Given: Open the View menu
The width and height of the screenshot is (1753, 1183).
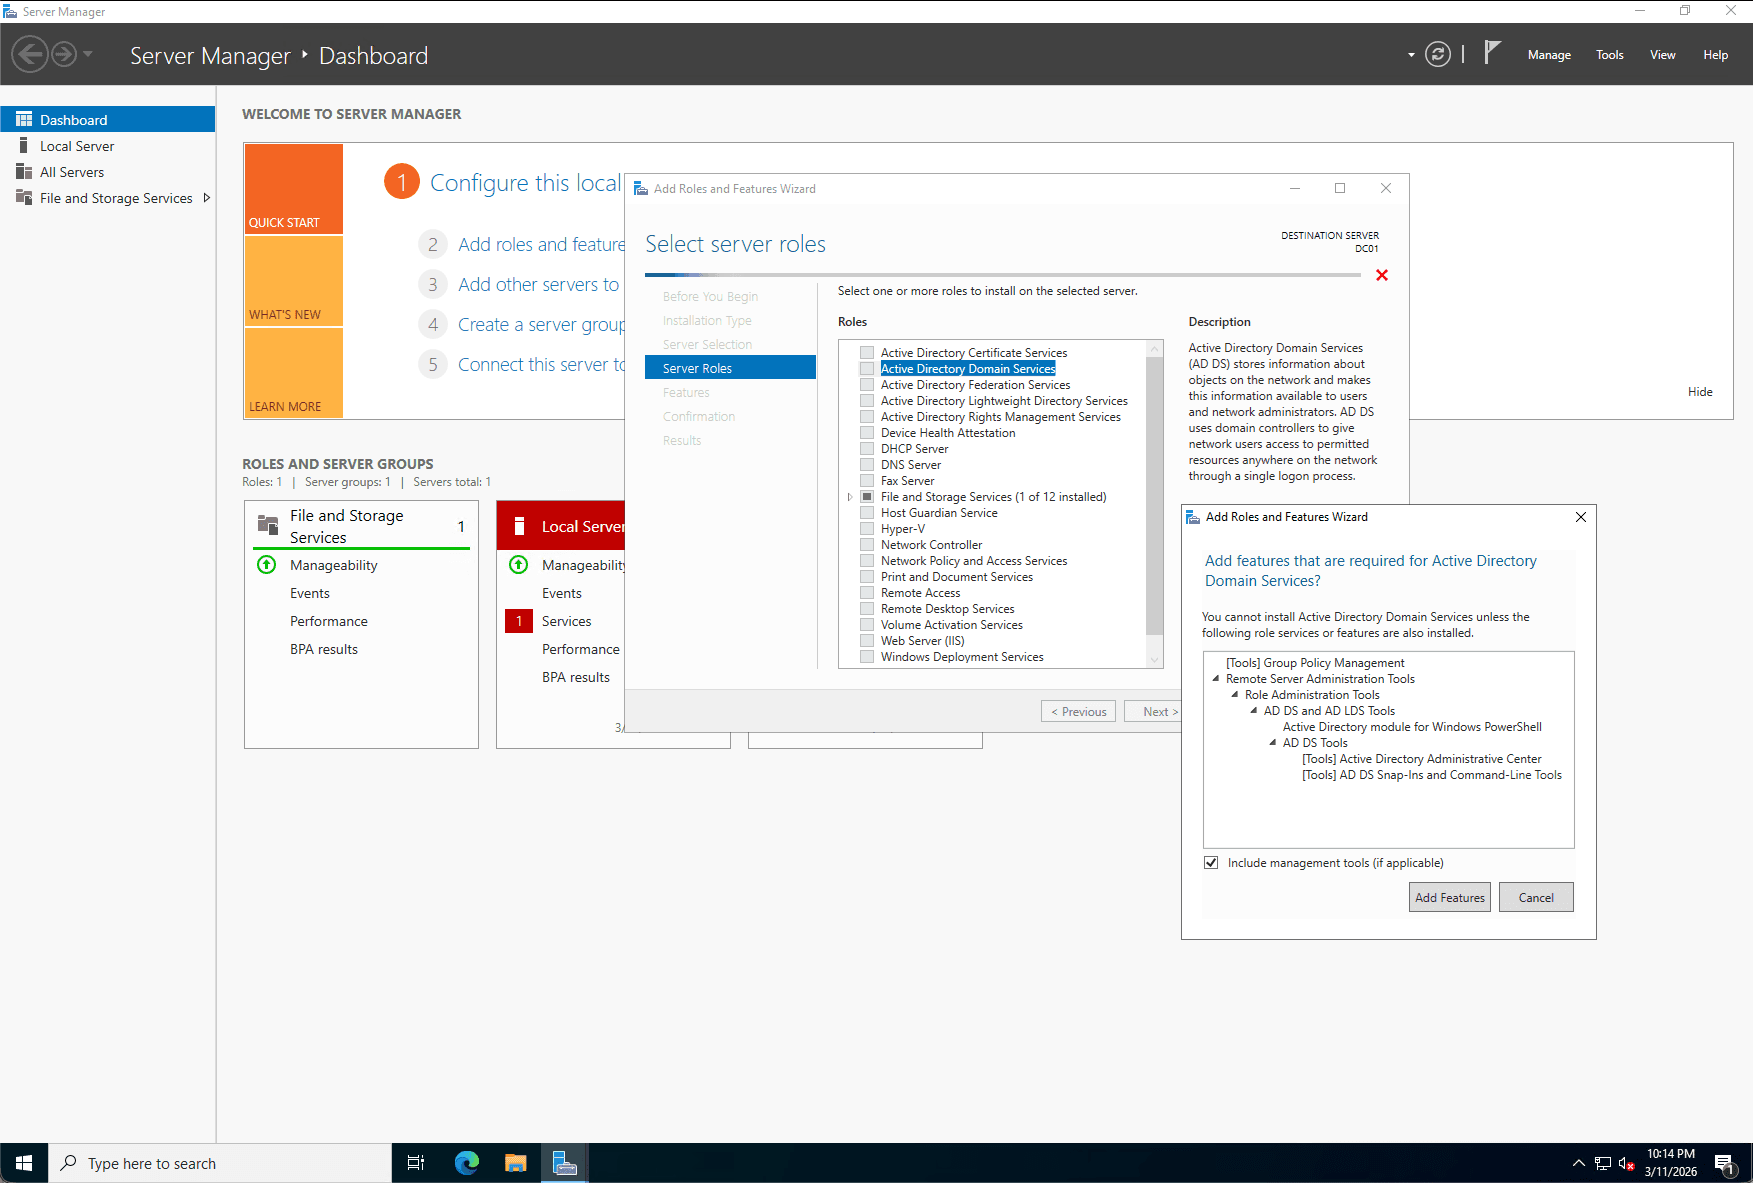Looking at the screenshot, I should point(1662,55).
